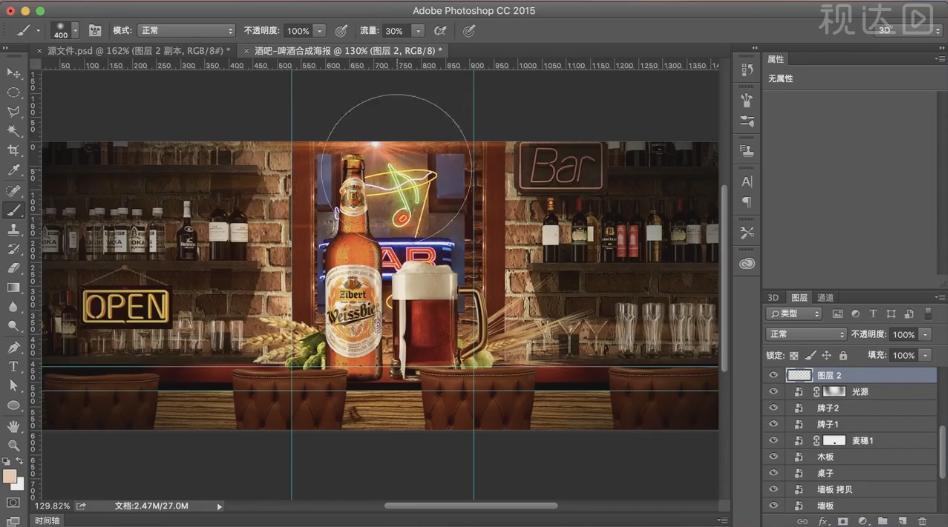Click the background color swatch
Viewport: 948px width, 527px height.
tap(19, 485)
